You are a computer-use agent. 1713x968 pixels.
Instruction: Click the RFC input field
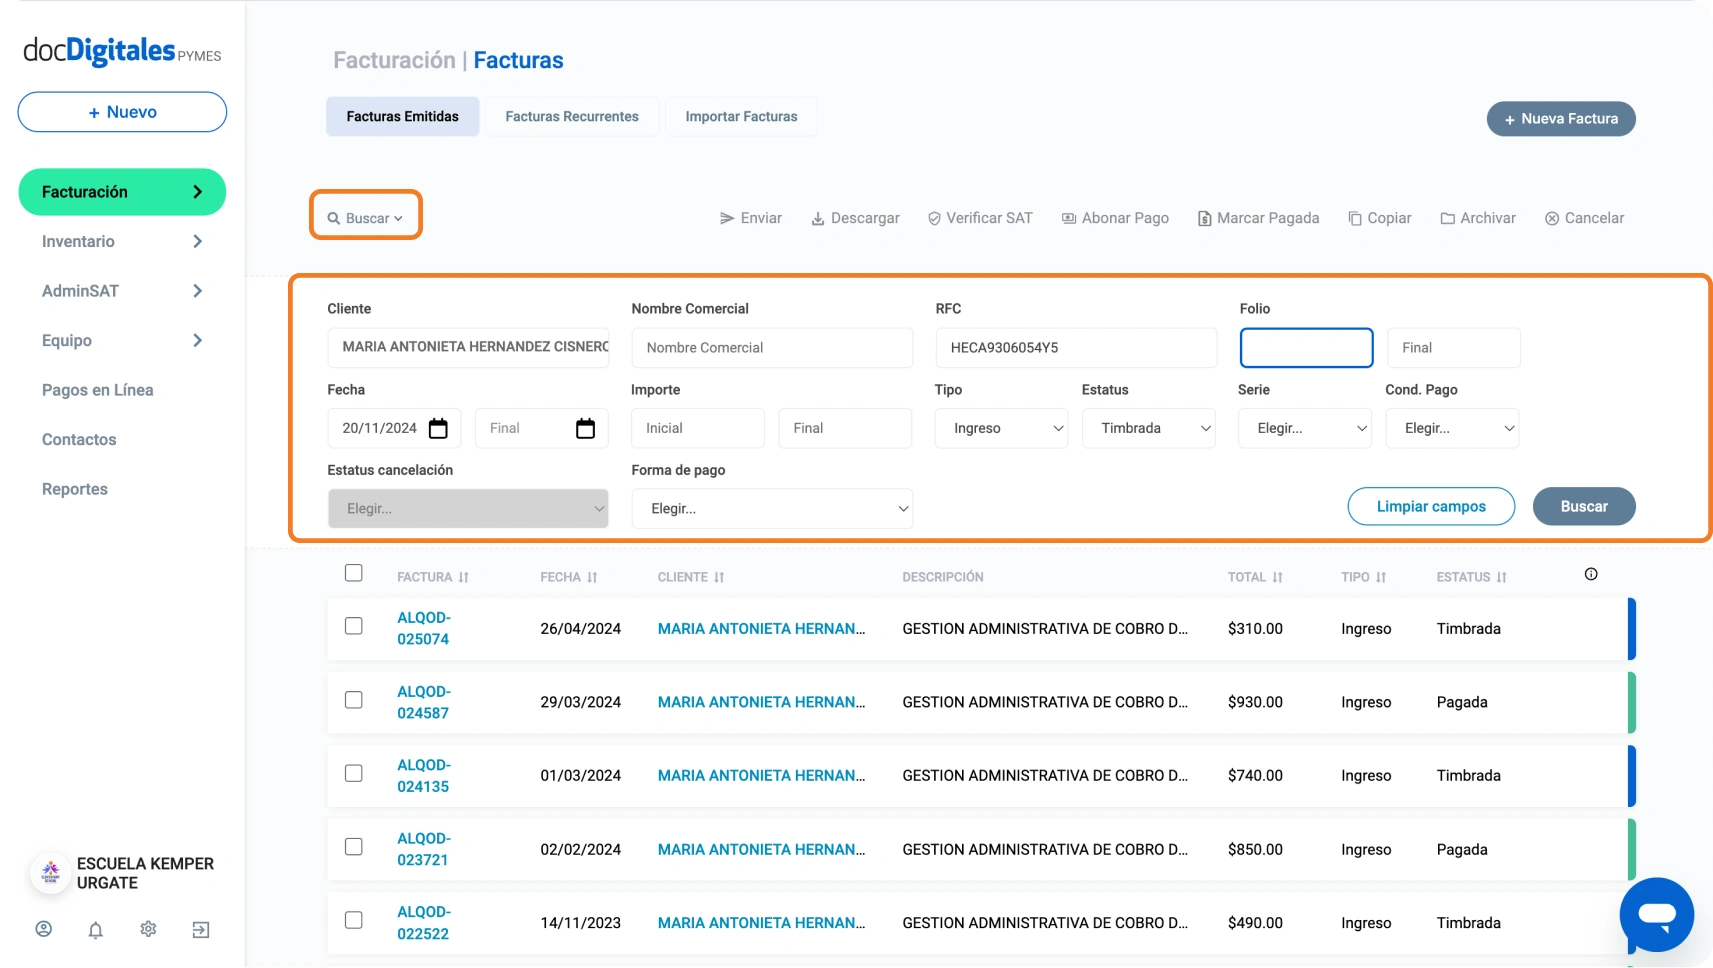tap(1076, 348)
